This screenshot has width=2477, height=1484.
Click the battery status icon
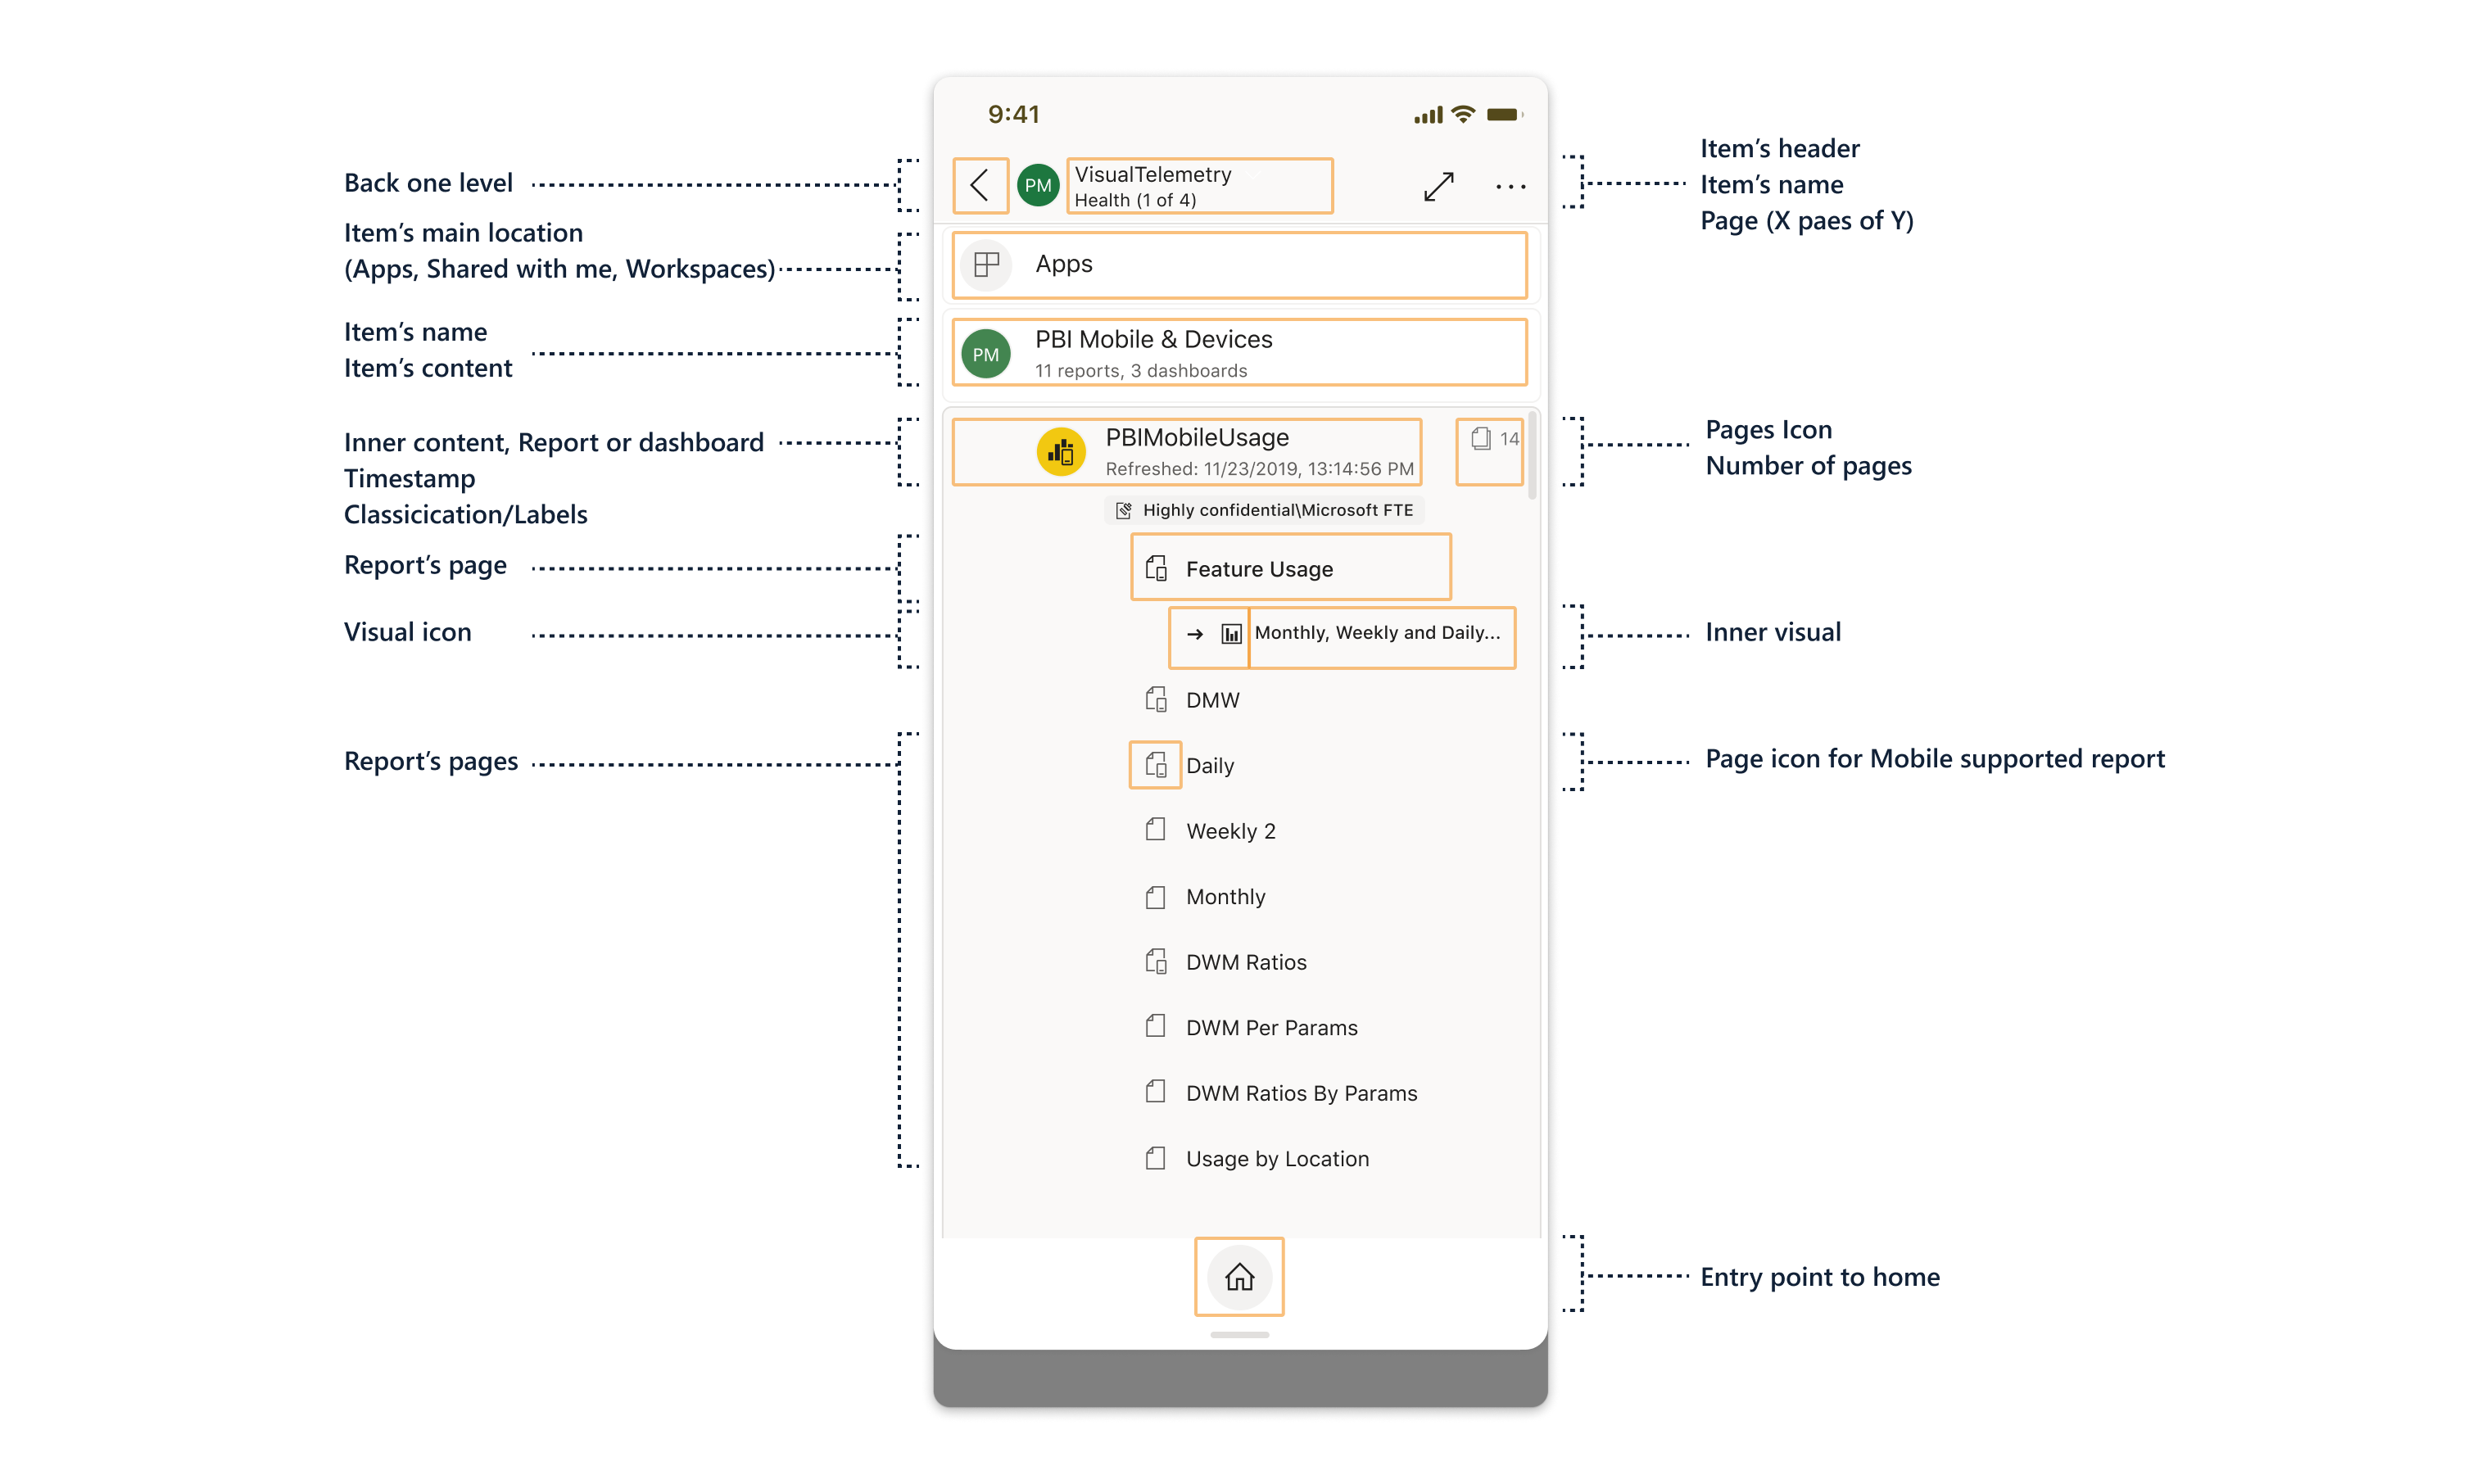[x=1505, y=114]
